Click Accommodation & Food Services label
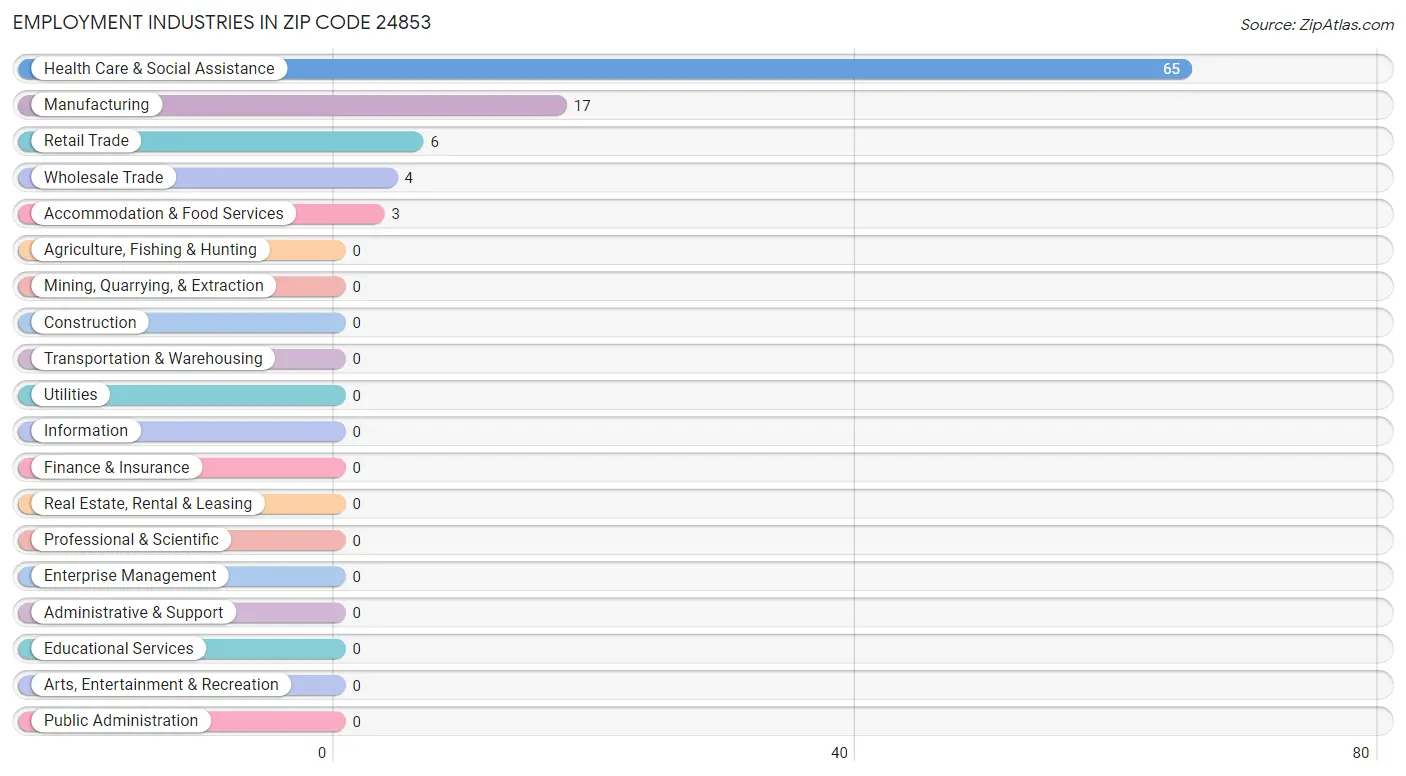Screen dimensions: 1406x776 (164, 213)
